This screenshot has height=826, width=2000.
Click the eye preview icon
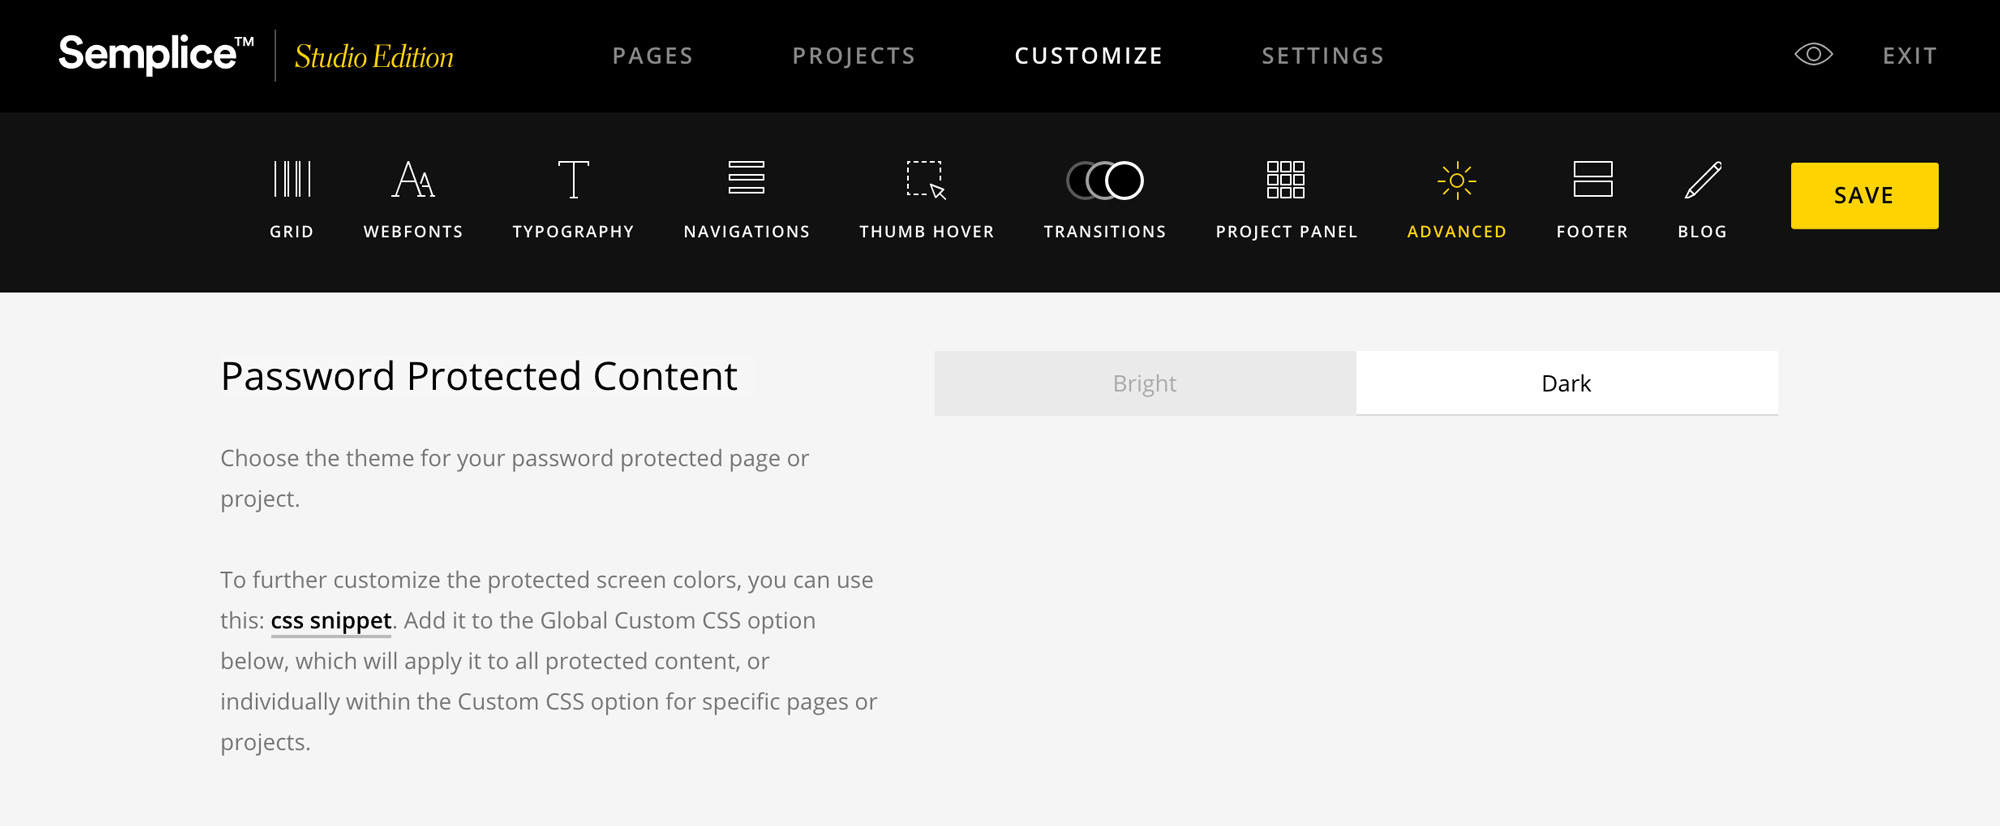click(1813, 55)
